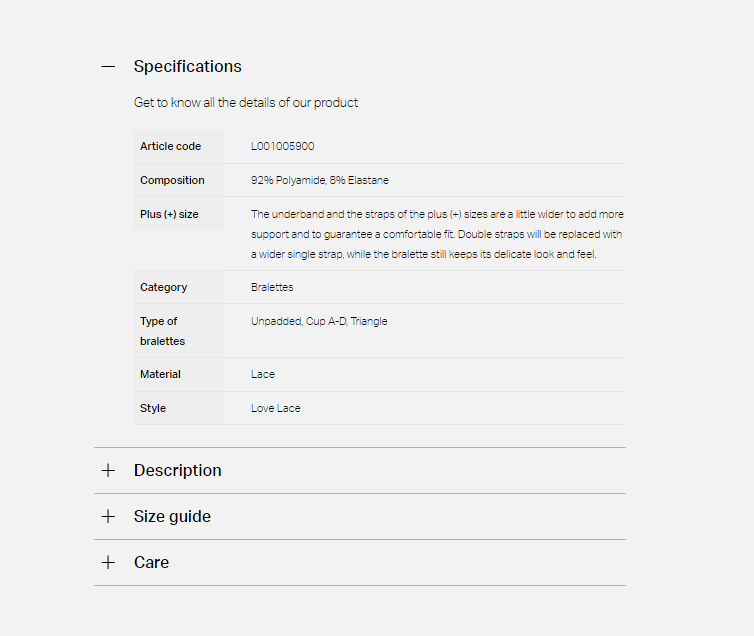This screenshot has width=754, height=636.
Task: Click the plus size description paragraph
Action: [x=437, y=234]
